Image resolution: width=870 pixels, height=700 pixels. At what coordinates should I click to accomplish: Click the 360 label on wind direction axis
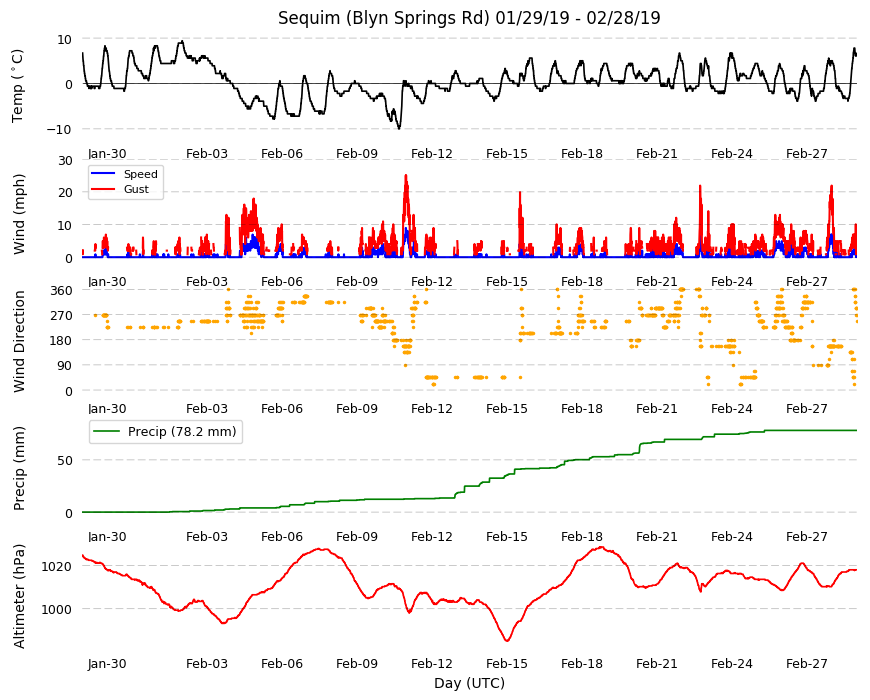tap(61, 291)
